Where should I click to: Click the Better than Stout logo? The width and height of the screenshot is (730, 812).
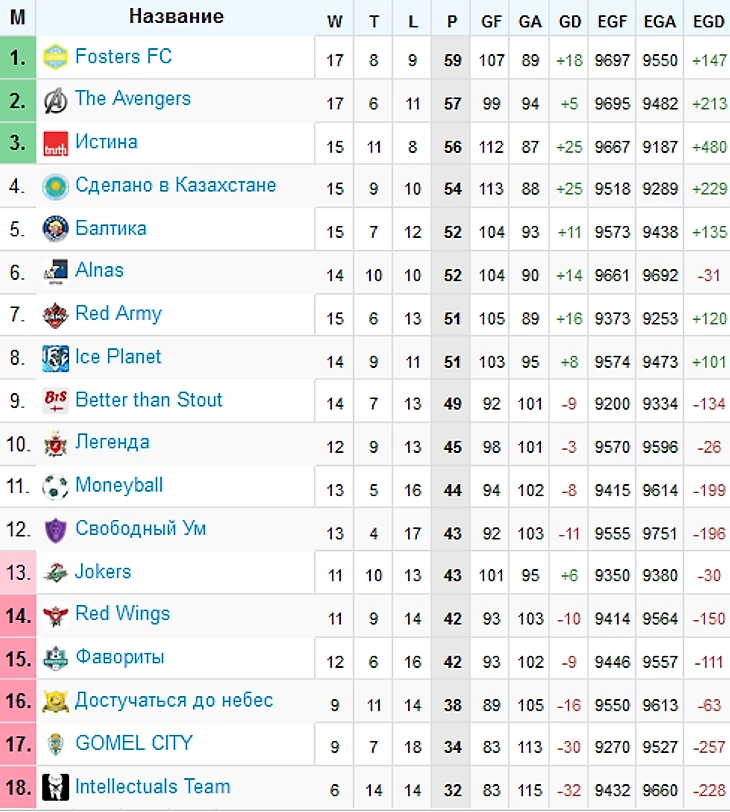[55, 401]
